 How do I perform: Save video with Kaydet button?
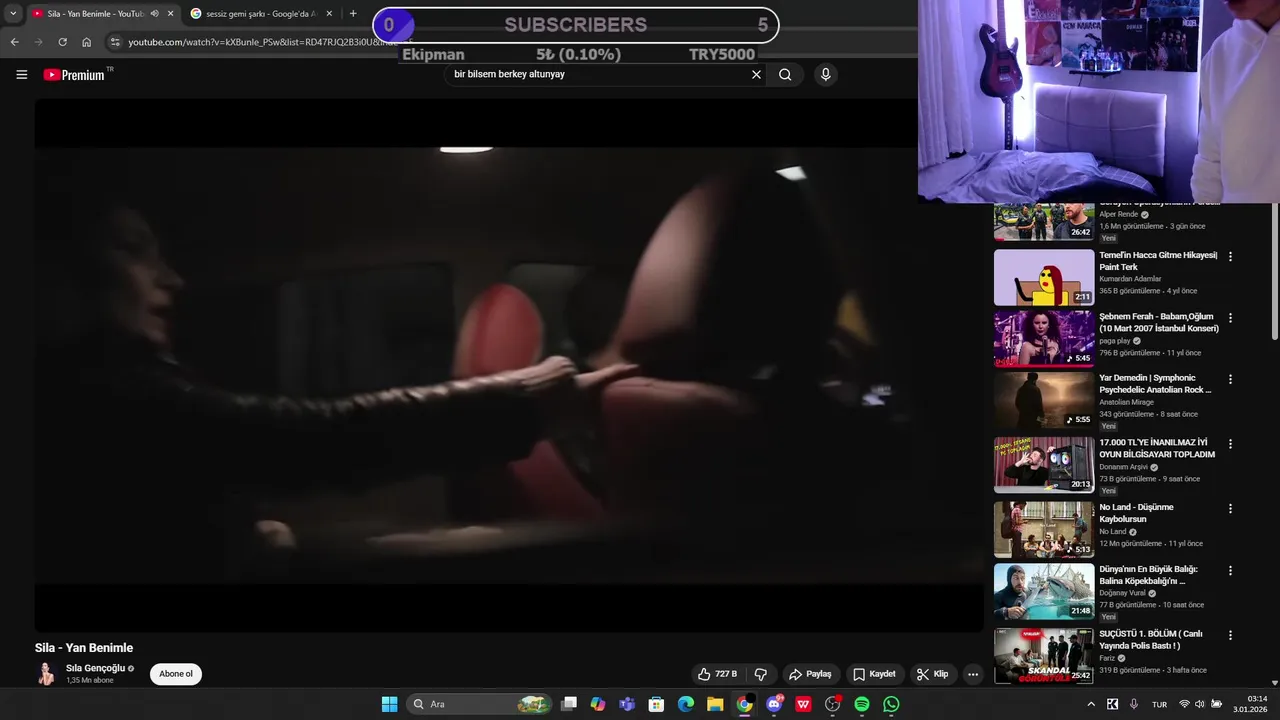(x=874, y=674)
